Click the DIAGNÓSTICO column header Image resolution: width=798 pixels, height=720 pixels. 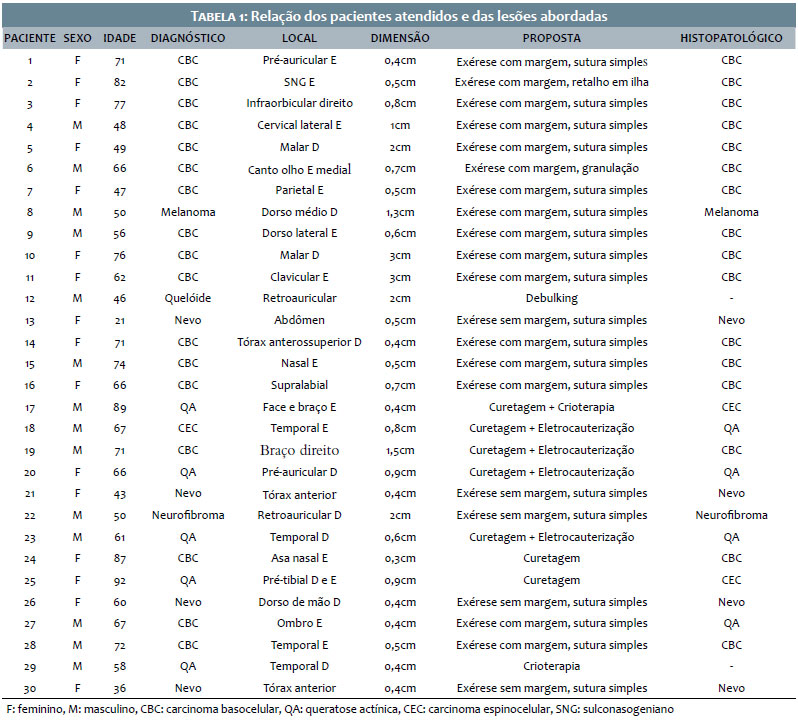(188, 38)
